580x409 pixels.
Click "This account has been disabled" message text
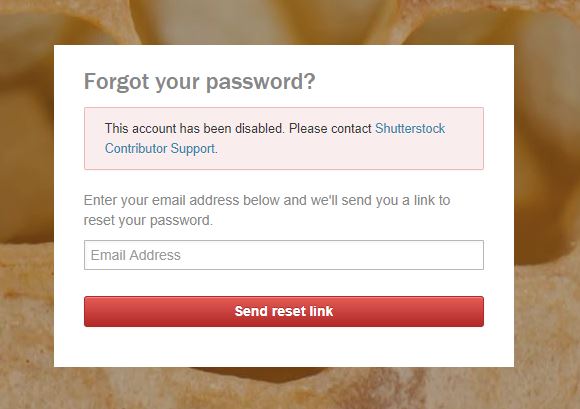coord(194,129)
